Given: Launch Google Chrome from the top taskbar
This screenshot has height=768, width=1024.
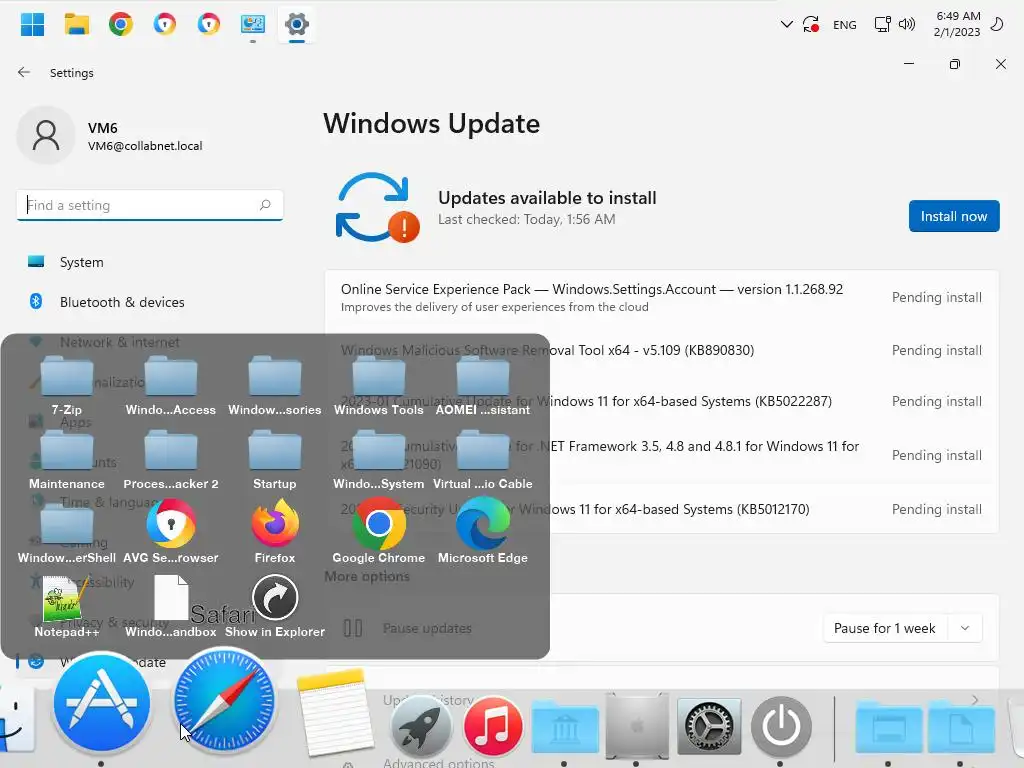Looking at the screenshot, I should [x=121, y=24].
